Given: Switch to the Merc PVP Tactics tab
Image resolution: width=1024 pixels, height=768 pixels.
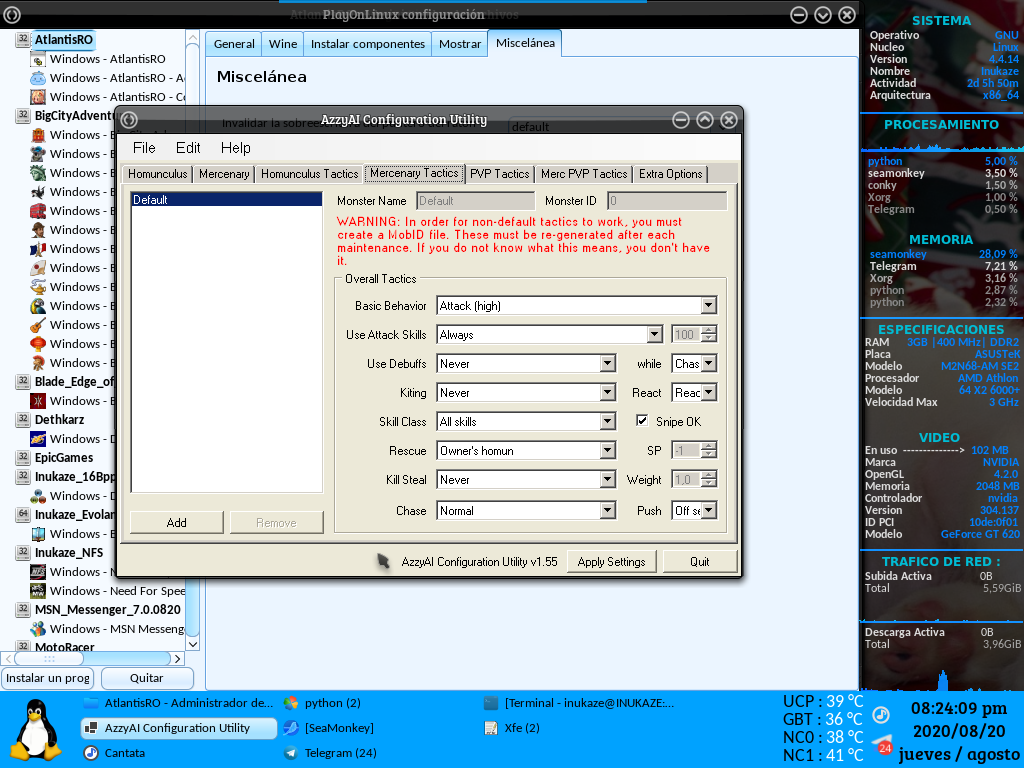Looking at the screenshot, I should tap(584, 174).
